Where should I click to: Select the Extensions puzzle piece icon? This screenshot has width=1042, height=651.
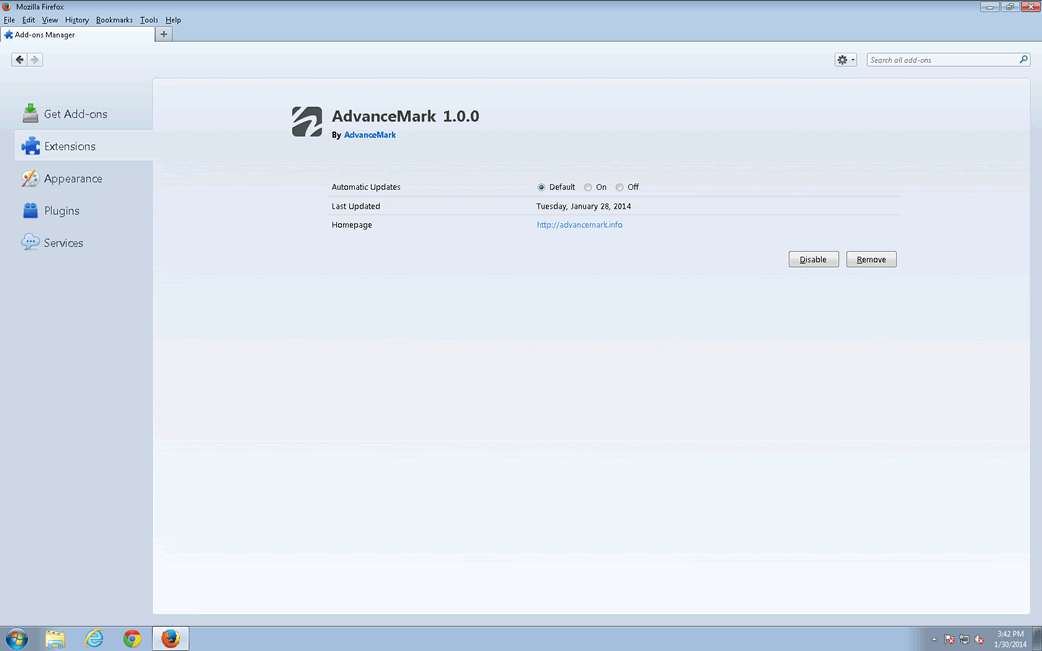31,146
